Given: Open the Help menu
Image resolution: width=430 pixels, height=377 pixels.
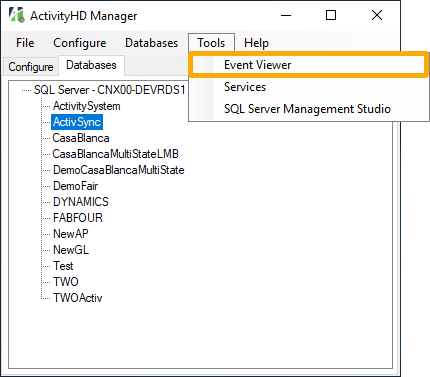Looking at the screenshot, I should tap(256, 43).
